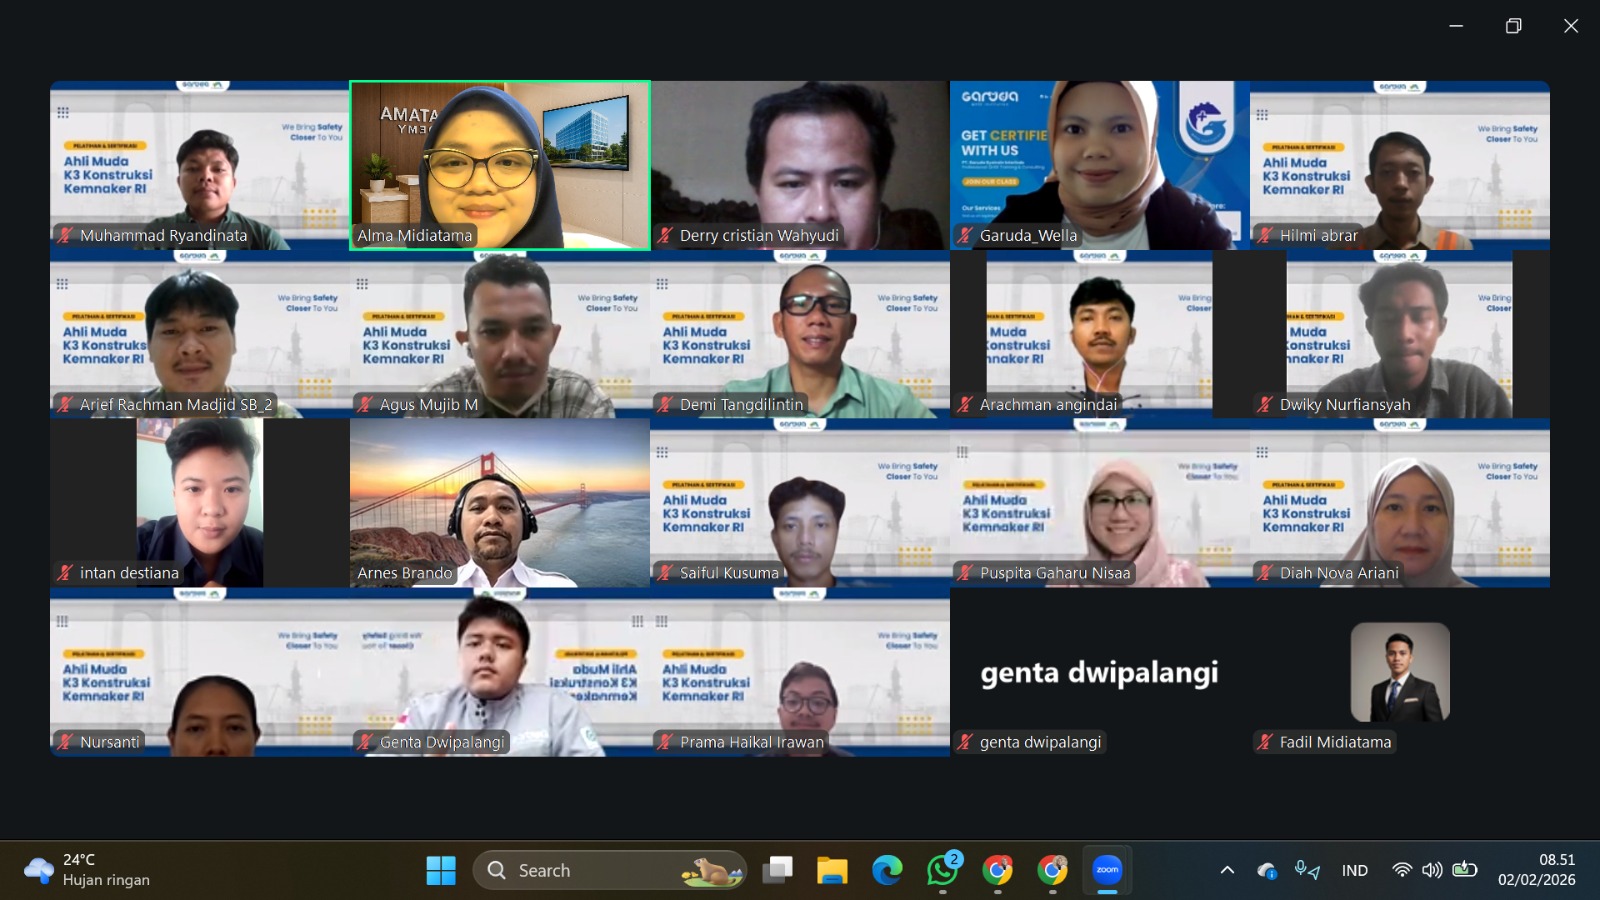Open the weather widget showing 24°C
This screenshot has height=900, width=1600.
tap(88, 870)
